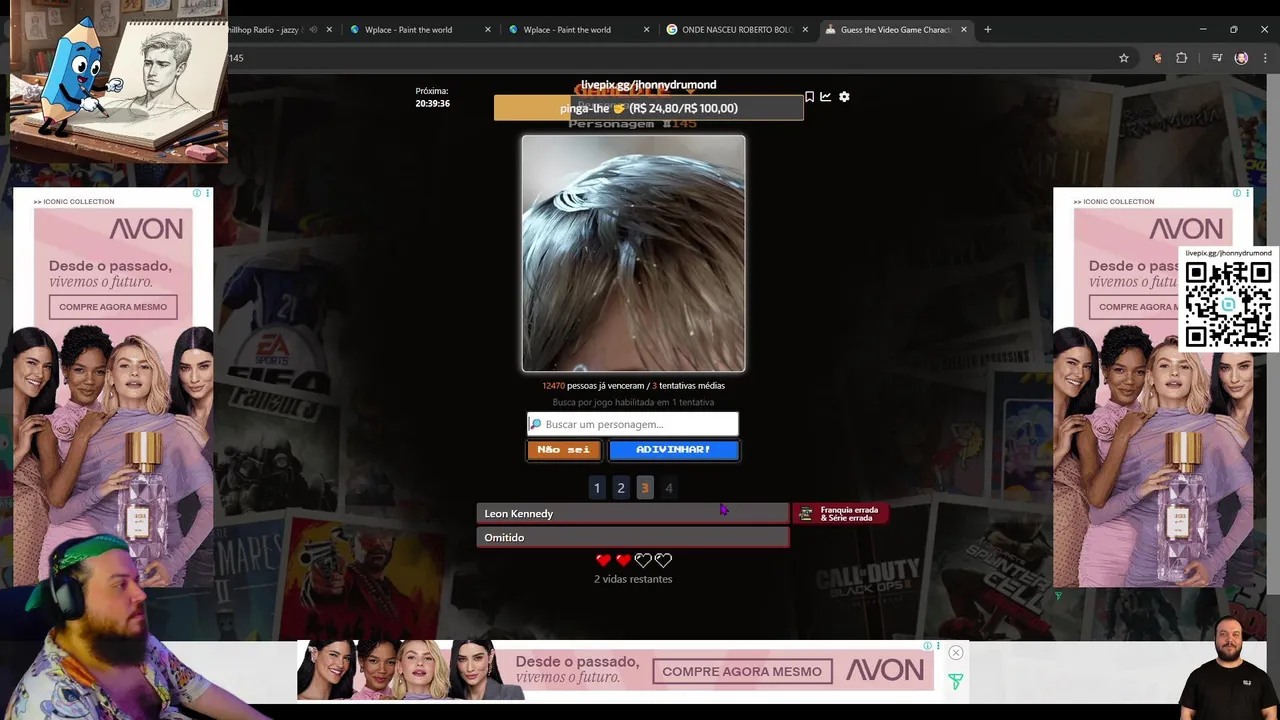Close the ONDE NASCEU ROBERTO tab
This screenshot has height=720, width=1280.
tap(805, 29)
